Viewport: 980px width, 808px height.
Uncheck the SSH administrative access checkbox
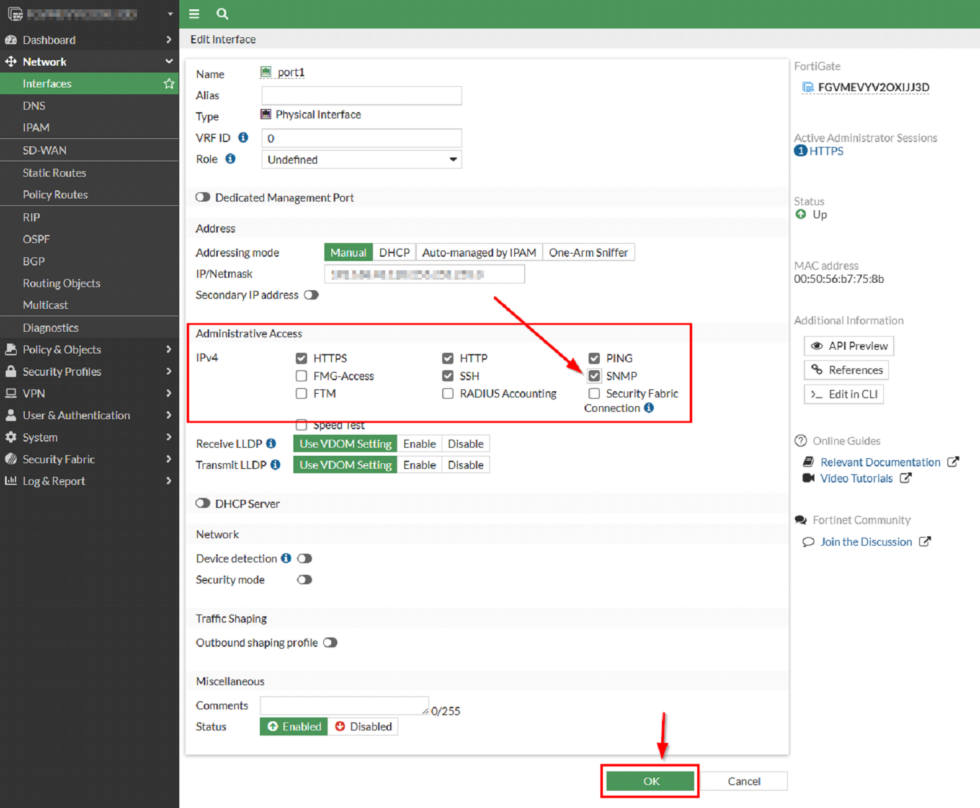pyautogui.click(x=449, y=376)
